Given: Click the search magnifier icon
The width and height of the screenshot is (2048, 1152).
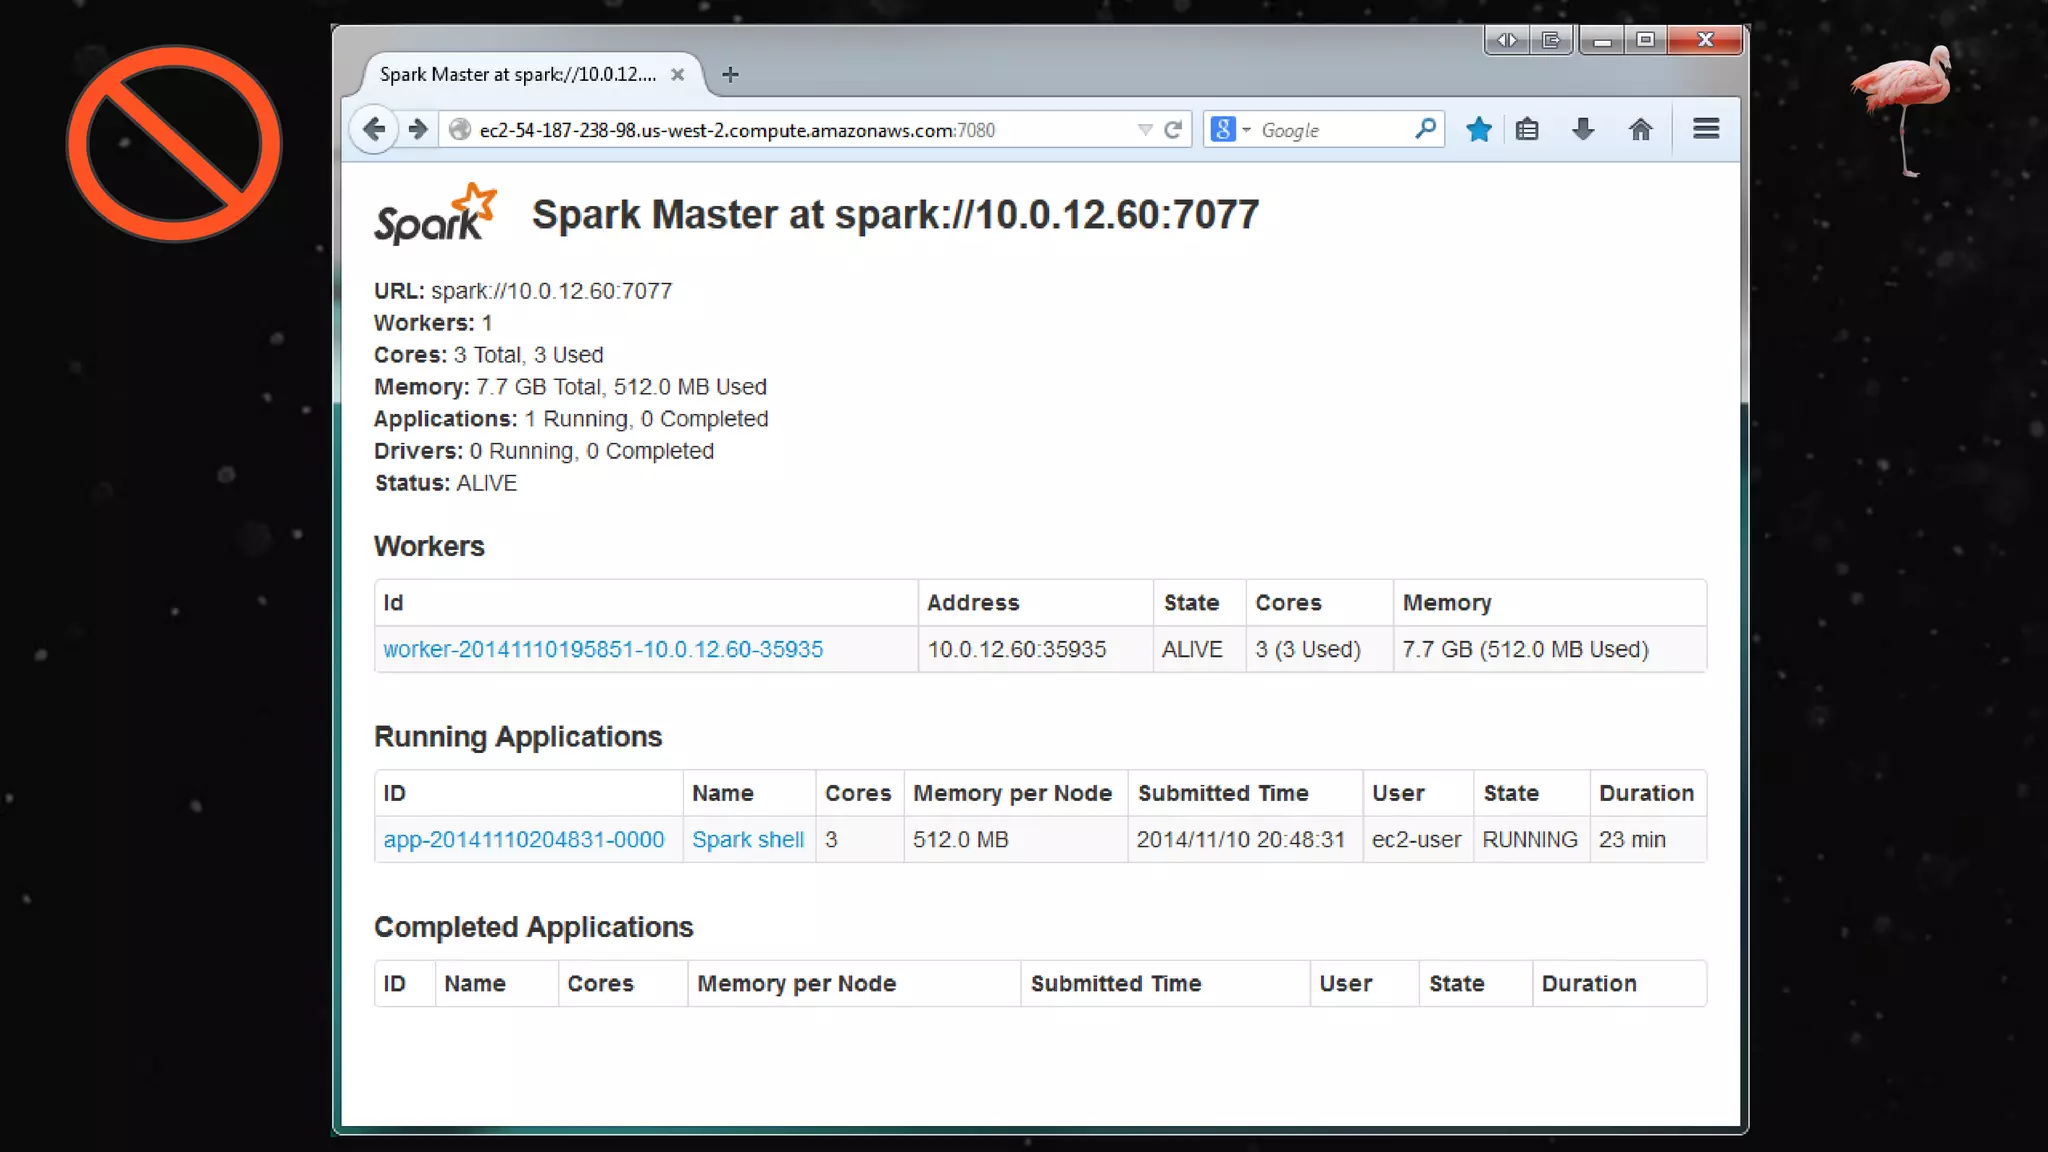Looking at the screenshot, I should tap(1425, 129).
